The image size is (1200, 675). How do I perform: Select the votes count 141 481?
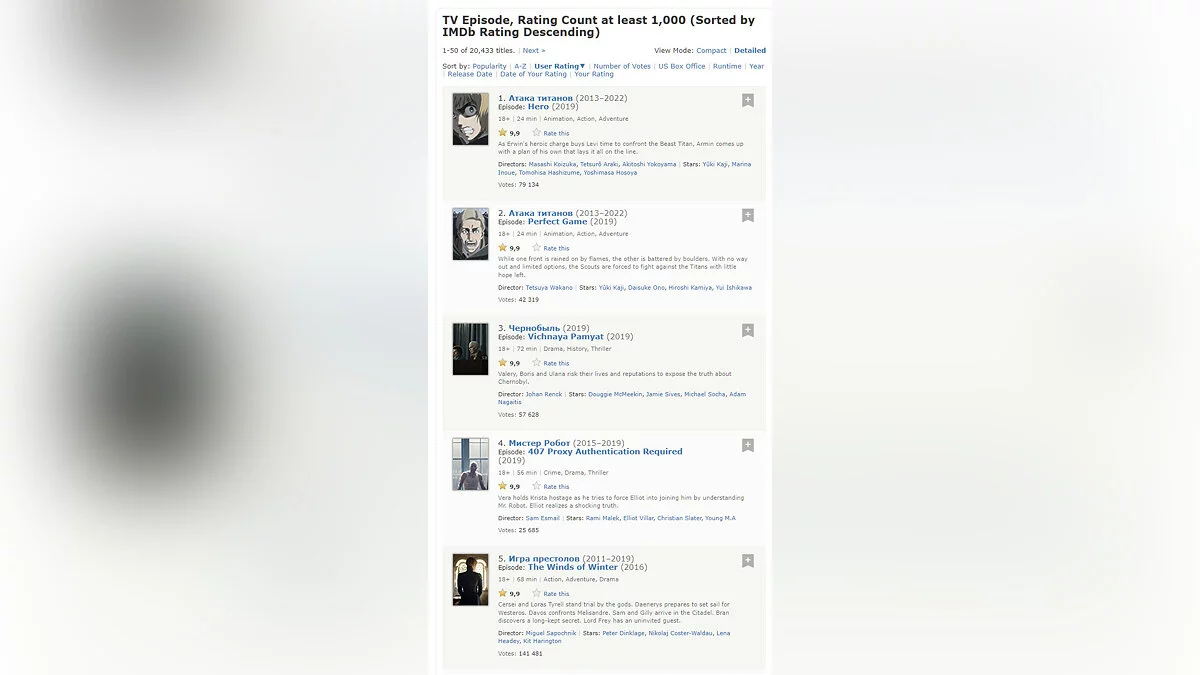coord(530,654)
